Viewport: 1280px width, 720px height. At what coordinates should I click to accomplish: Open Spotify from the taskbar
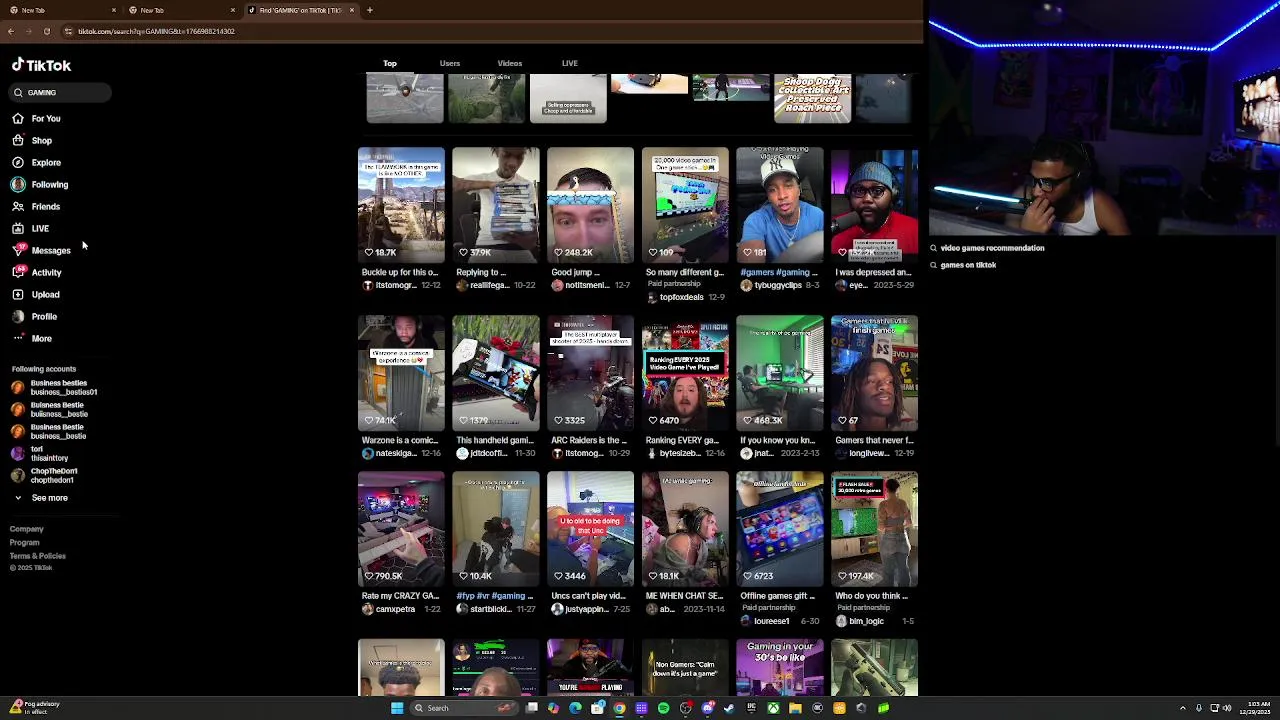click(x=663, y=708)
